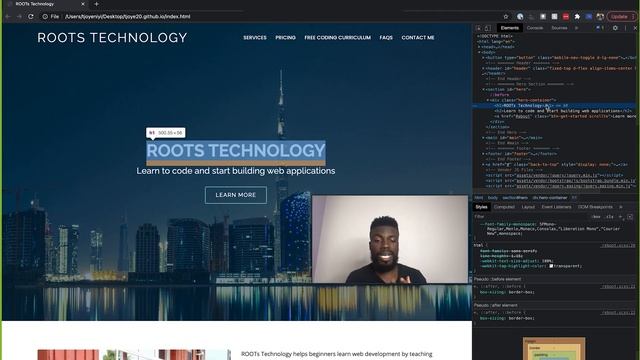
Task: Switch to the Styles pane tab
Action: (481, 207)
